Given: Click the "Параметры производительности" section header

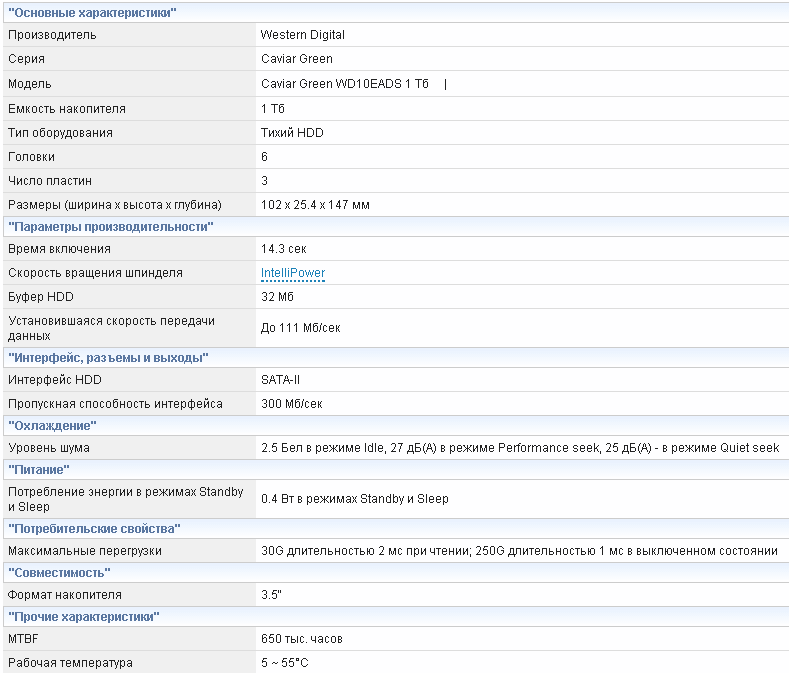Looking at the screenshot, I should pyautogui.click(x=110, y=227).
